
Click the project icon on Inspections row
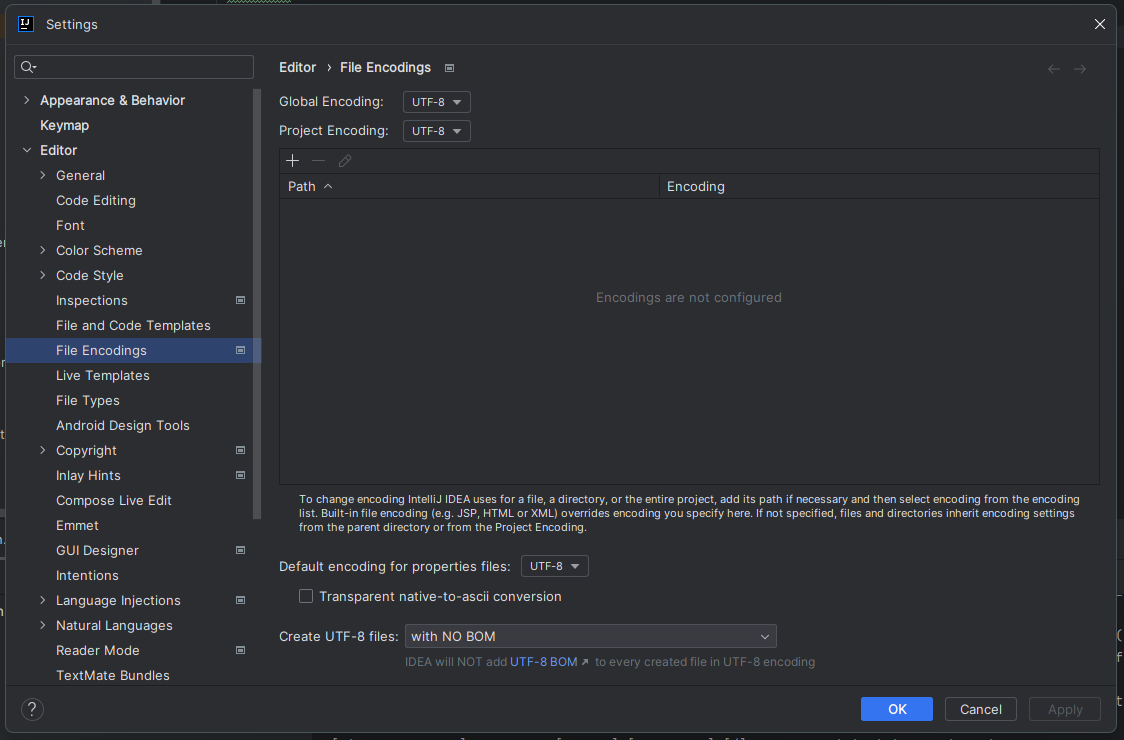[x=241, y=300]
